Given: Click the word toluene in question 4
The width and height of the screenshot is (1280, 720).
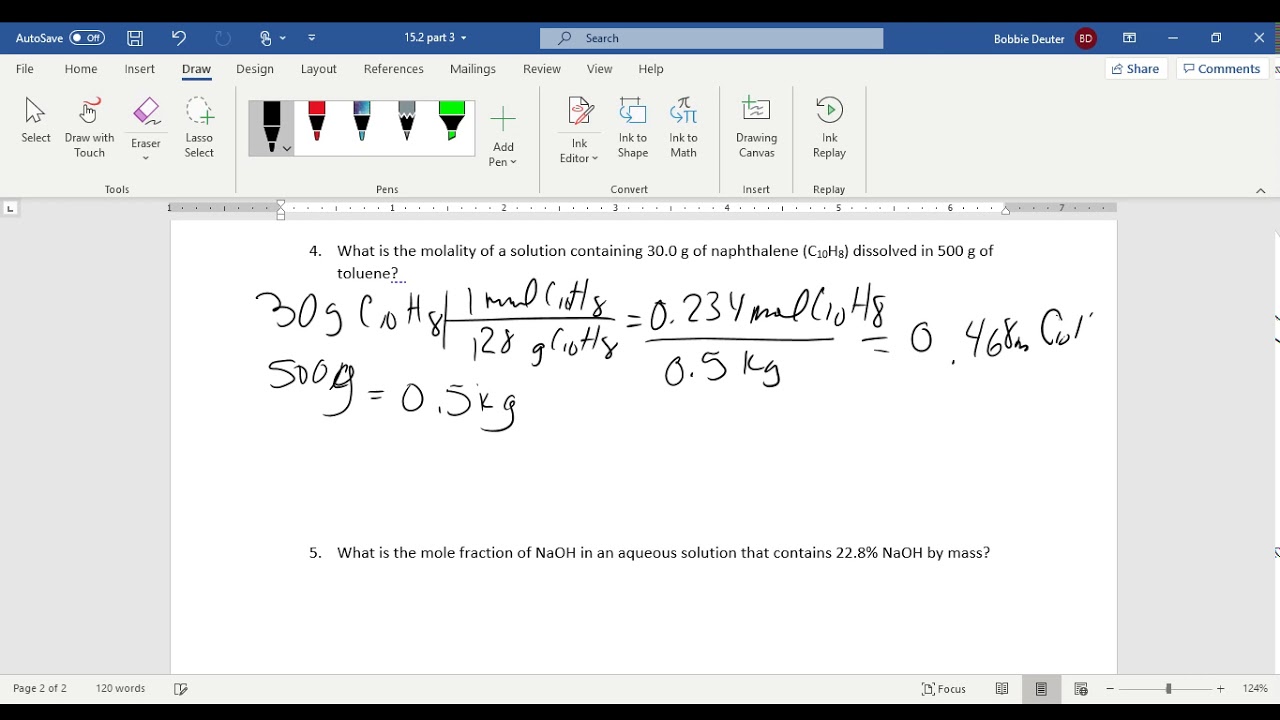Looking at the screenshot, I should 363,274.
